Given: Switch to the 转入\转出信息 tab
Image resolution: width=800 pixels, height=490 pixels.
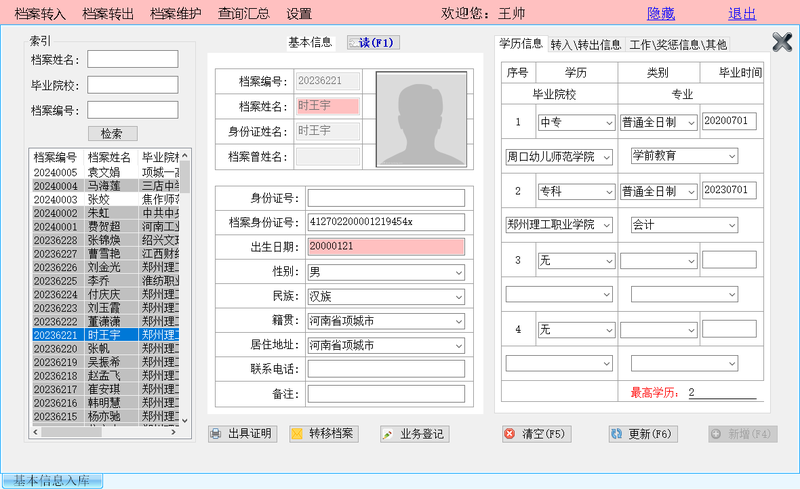Looking at the screenshot, I should click(x=586, y=45).
